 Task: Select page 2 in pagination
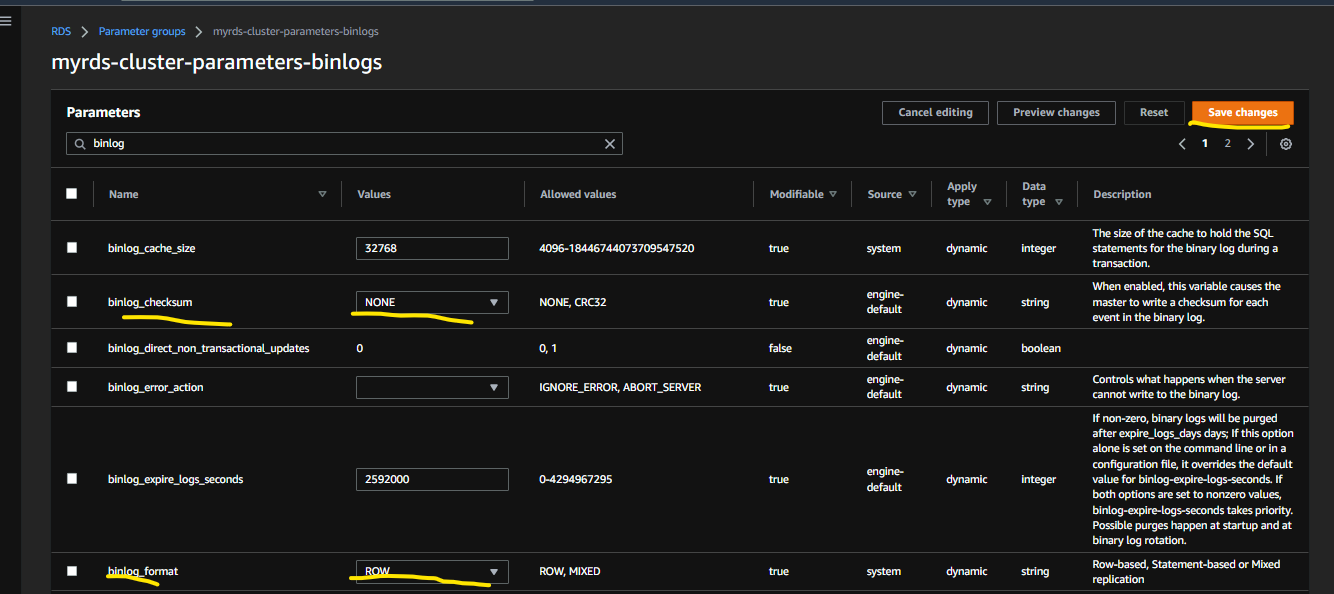[1227, 144]
